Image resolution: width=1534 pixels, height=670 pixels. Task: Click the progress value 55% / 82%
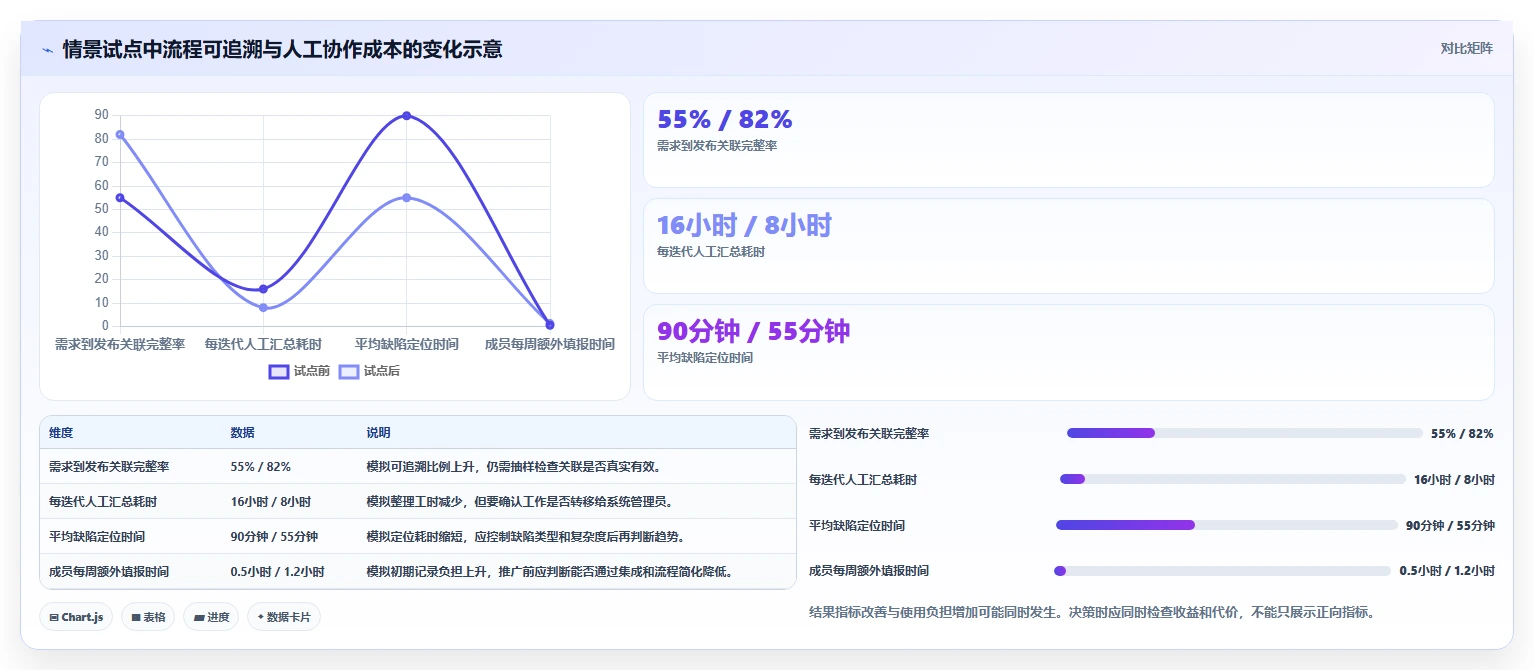(1462, 434)
